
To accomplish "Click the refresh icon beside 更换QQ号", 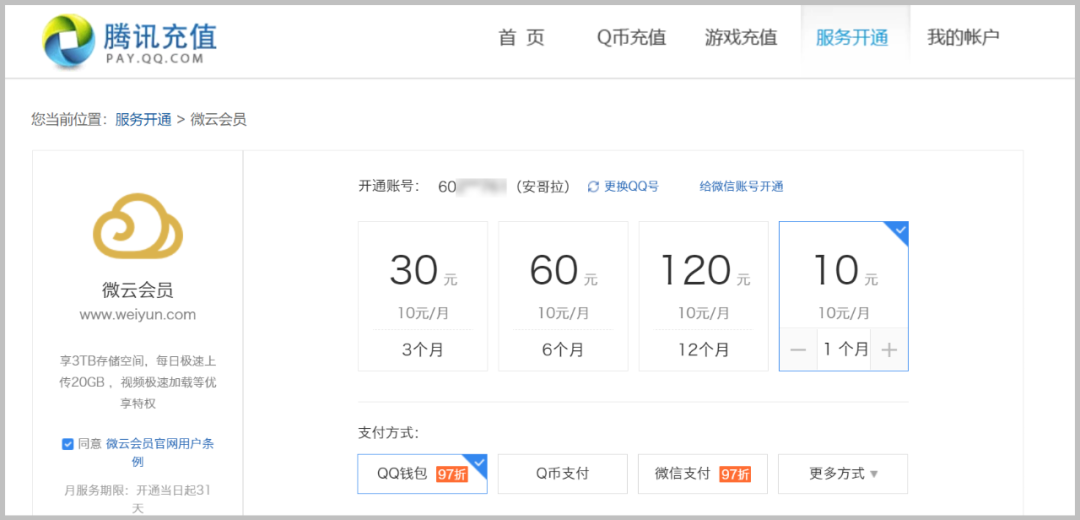I will pyautogui.click(x=593, y=187).
